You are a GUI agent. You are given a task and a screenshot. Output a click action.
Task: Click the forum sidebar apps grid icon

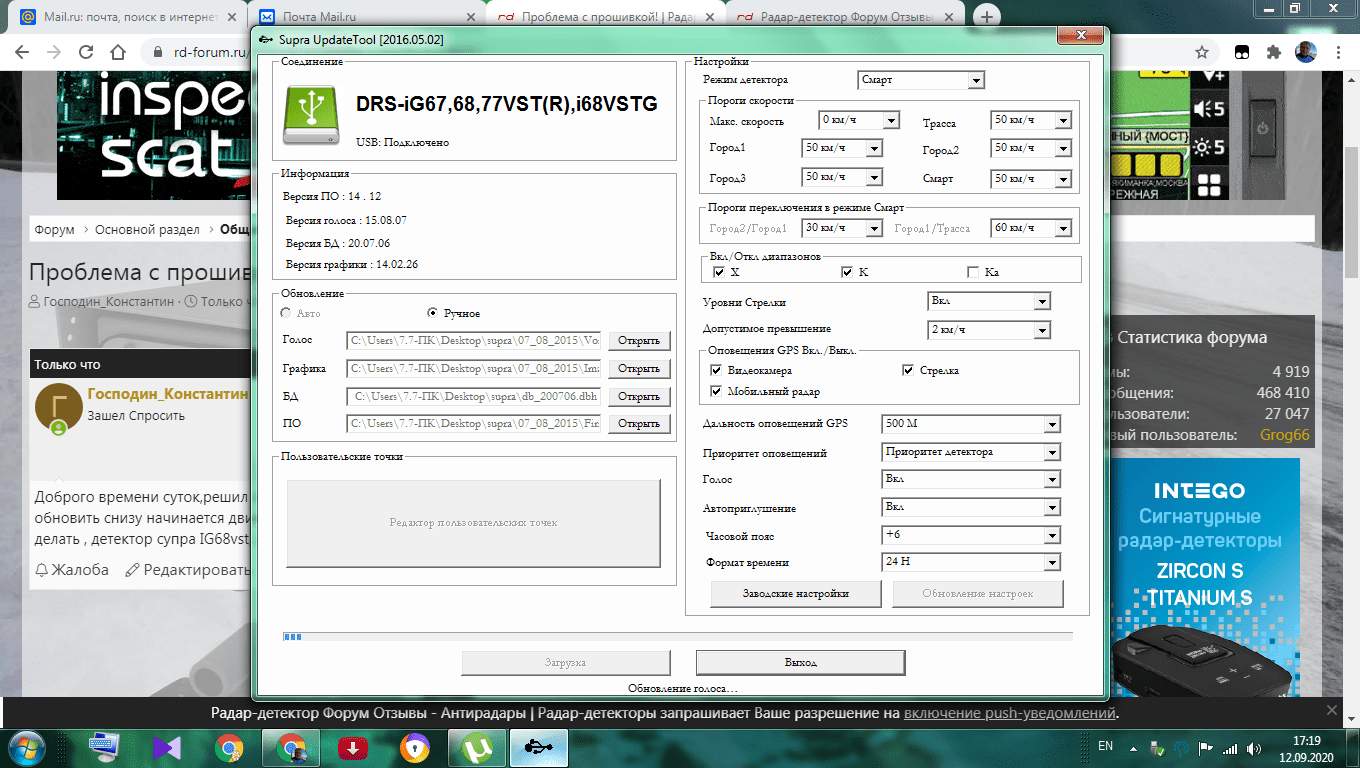[1209, 185]
